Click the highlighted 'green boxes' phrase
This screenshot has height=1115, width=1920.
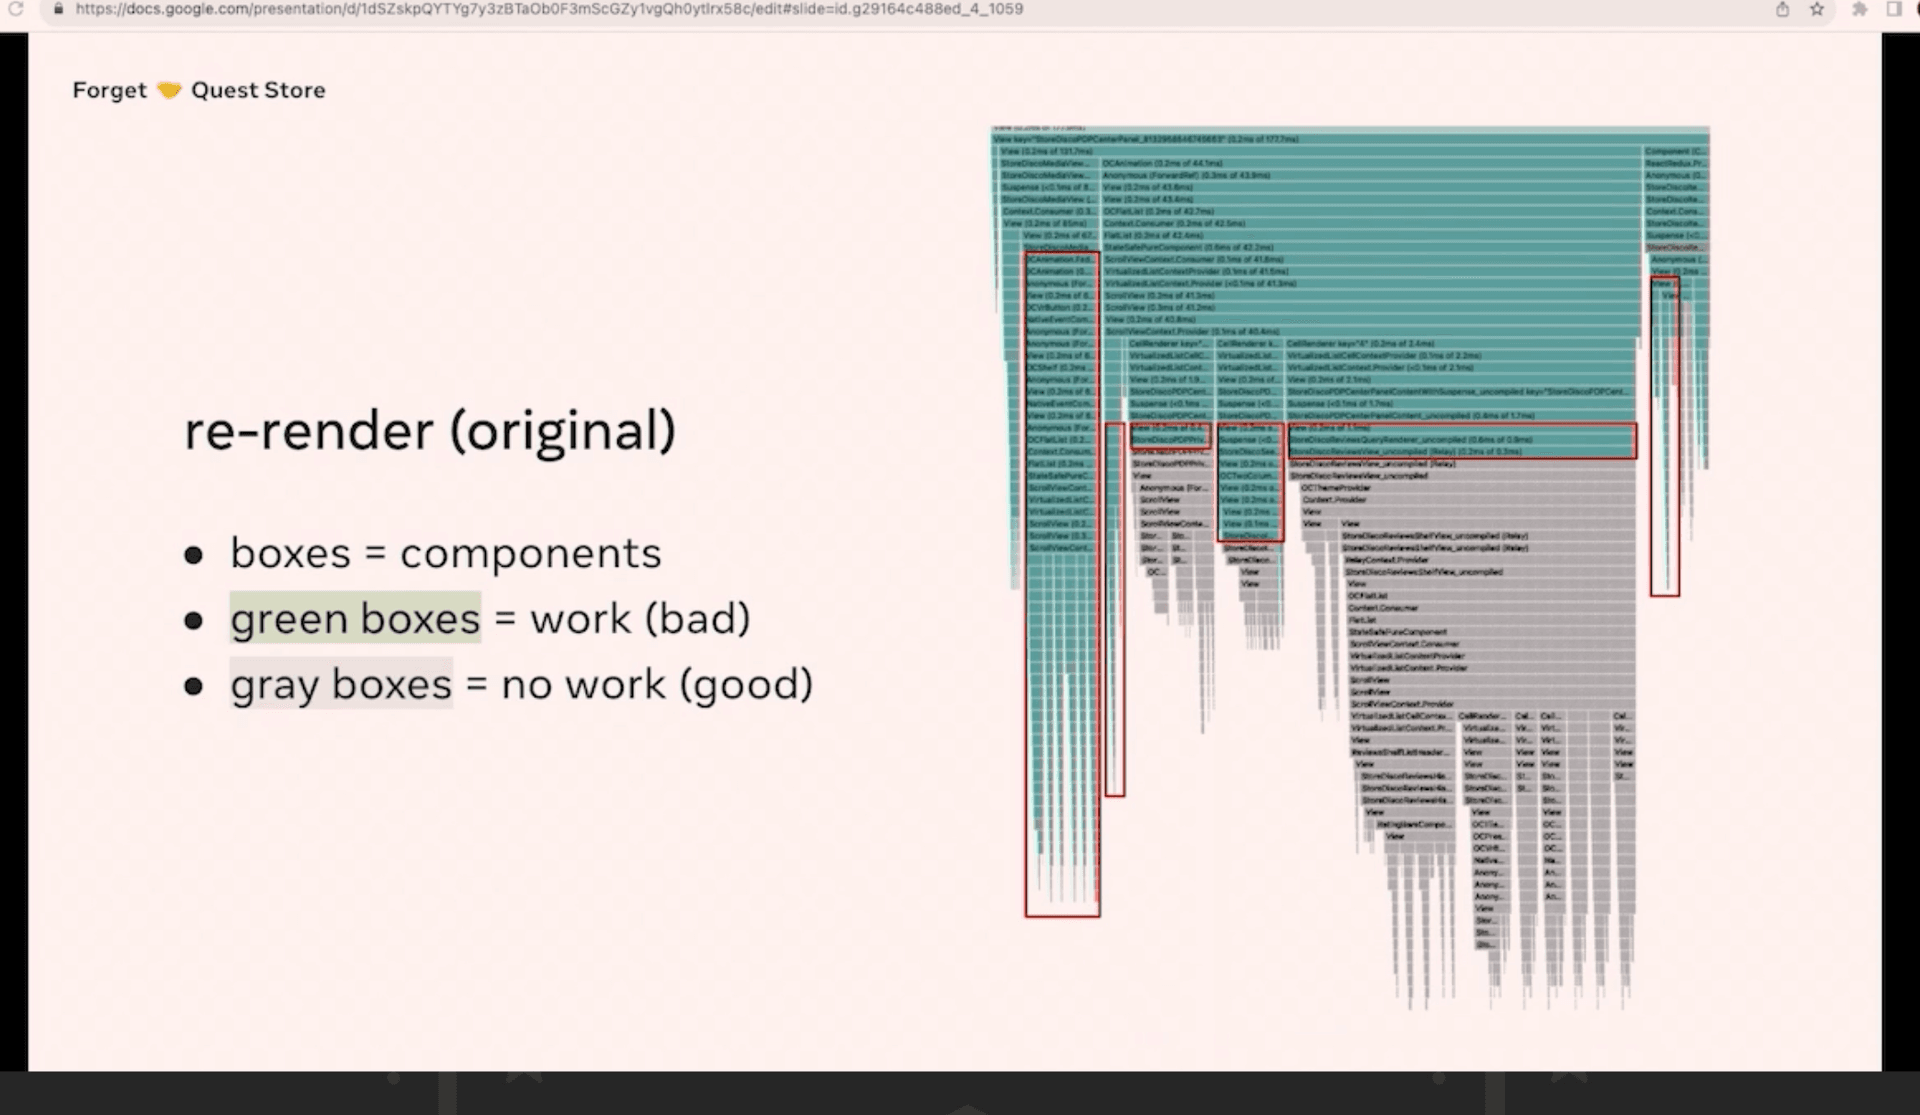(x=355, y=618)
